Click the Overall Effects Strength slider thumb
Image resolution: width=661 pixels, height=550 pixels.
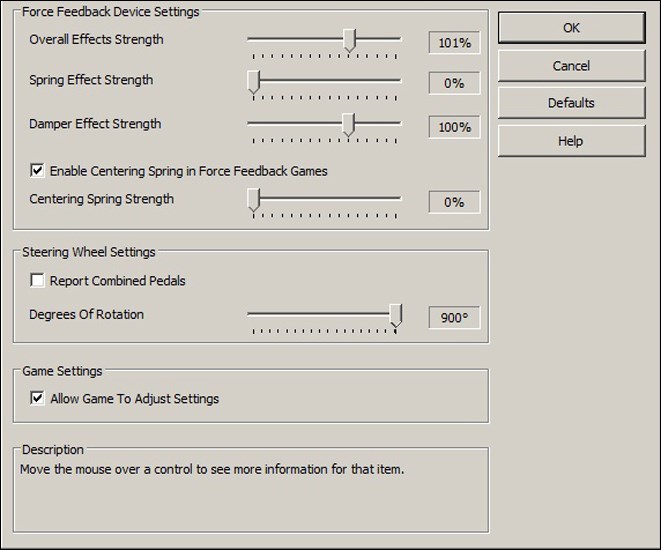(349, 40)
